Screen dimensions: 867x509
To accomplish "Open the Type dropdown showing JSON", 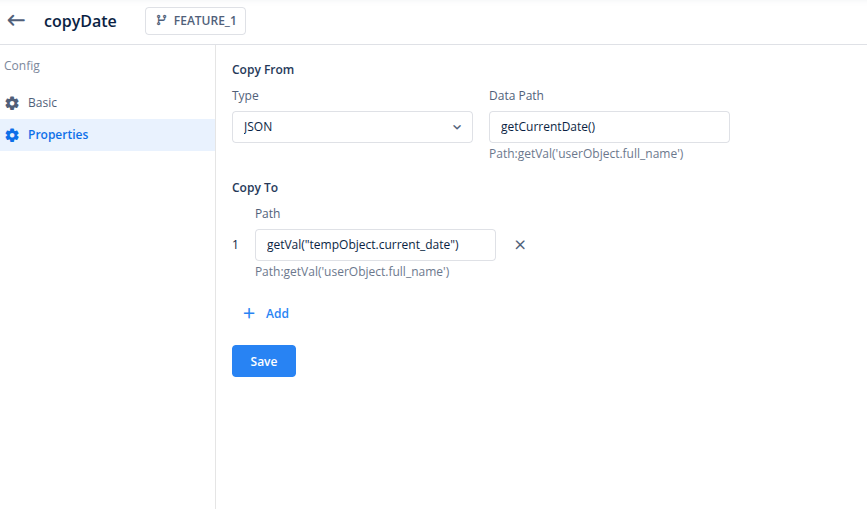I will click(352, 127).
